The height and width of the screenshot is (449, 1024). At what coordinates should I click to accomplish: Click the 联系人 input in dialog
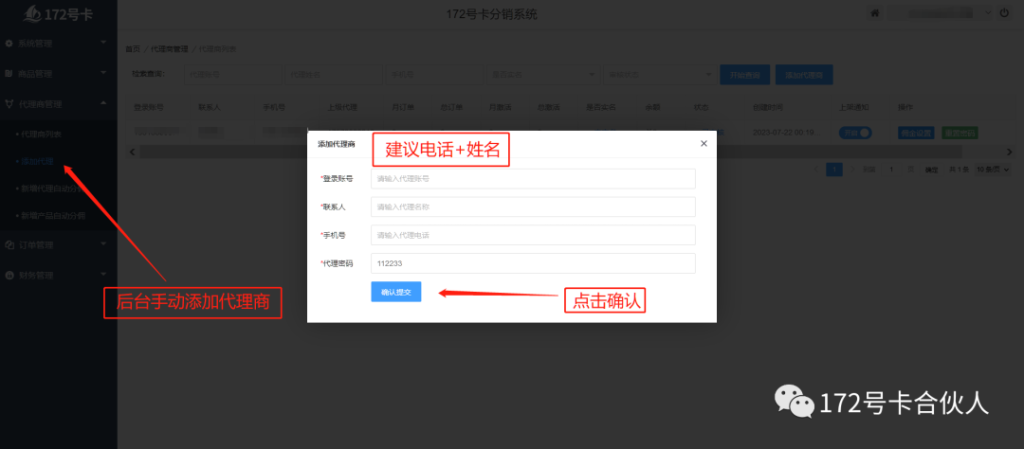pos(533,207)
